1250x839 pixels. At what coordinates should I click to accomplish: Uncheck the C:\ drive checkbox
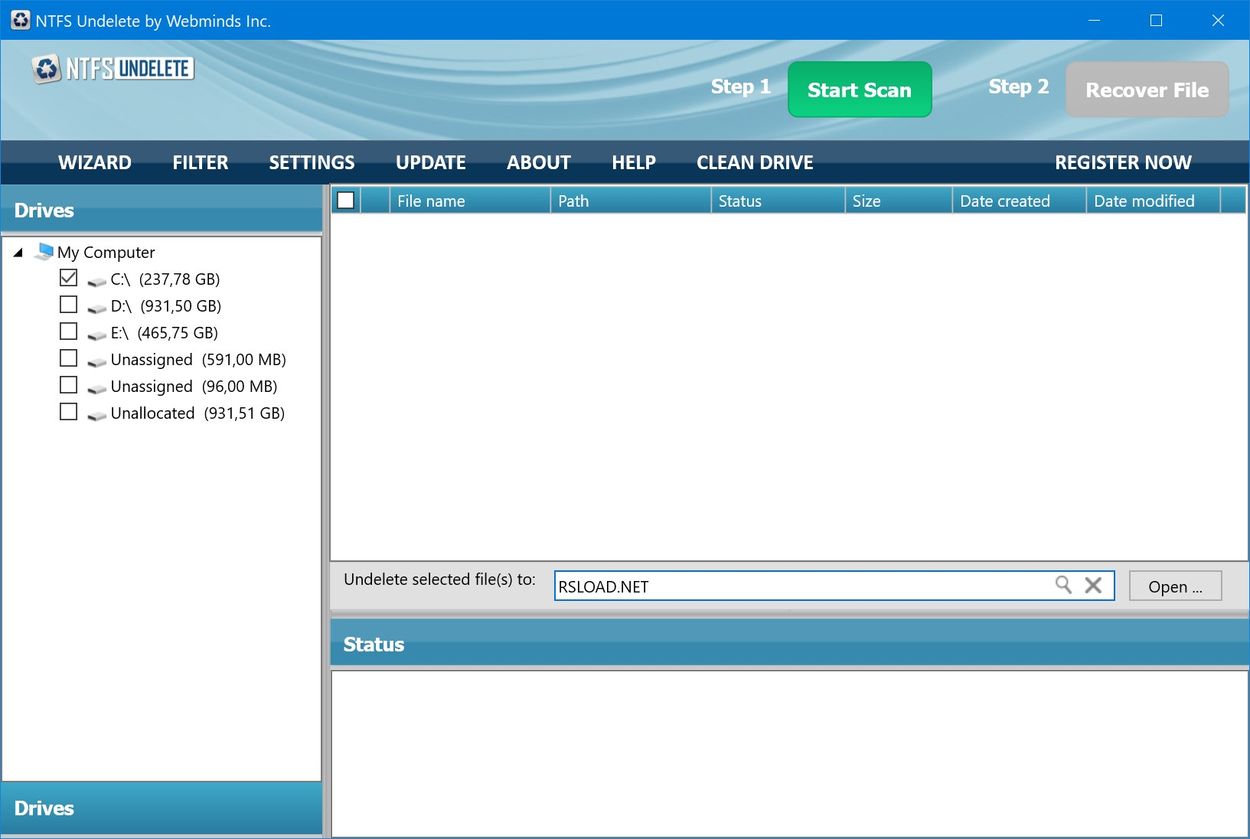coord(68,277)
